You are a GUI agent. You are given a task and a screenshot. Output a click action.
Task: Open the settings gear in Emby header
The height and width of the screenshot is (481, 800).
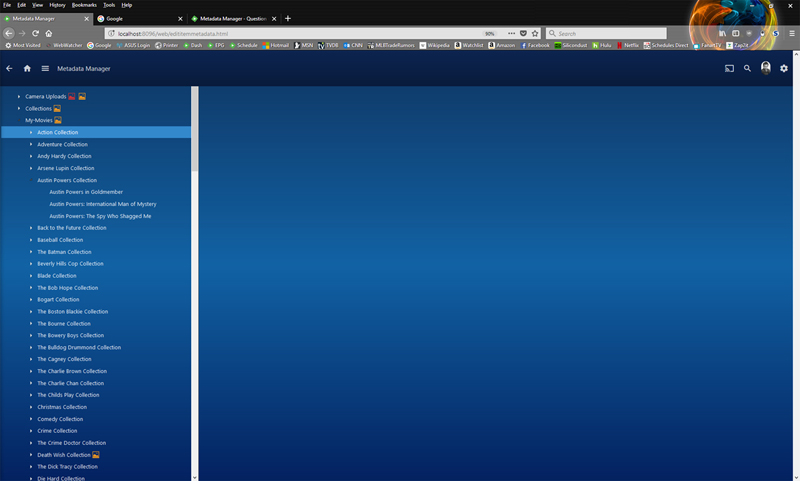(x=784, y=68)
